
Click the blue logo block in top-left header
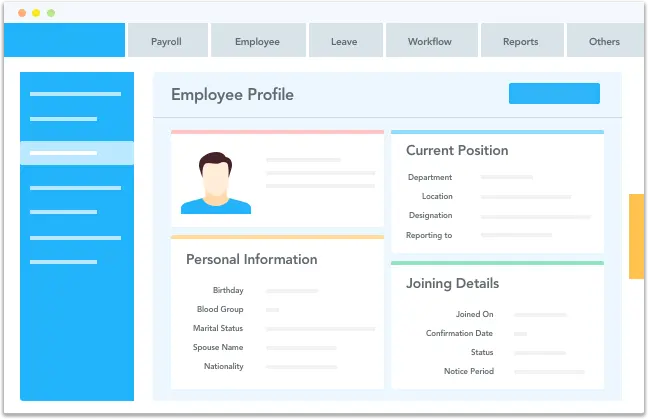tap(72, 41)
